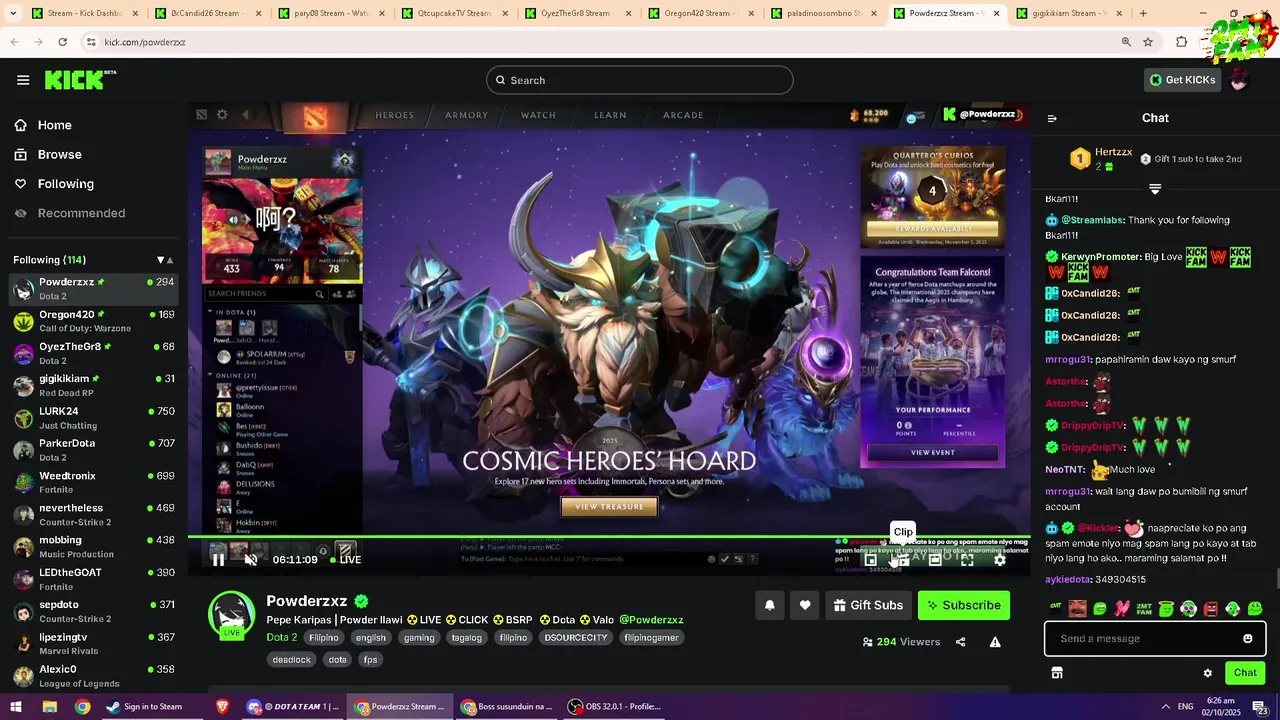Viewport: 1280px width, 720px height.
Task: Open Following in the sidebar
Action: tap(65, 184)
